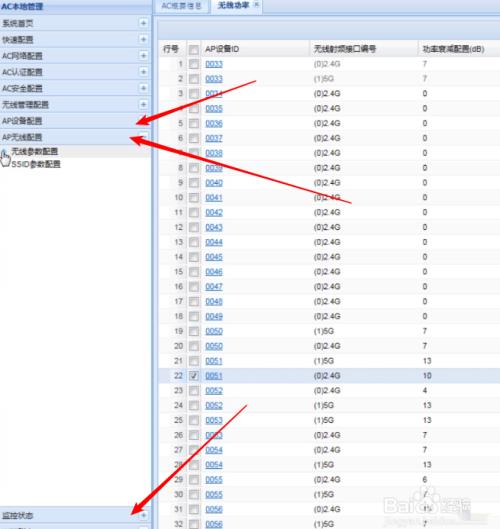The height and width of the screenshot is (529, 500).
Task: Check the row 1 checkbox for AP 0033
Action: coord(194,64)
